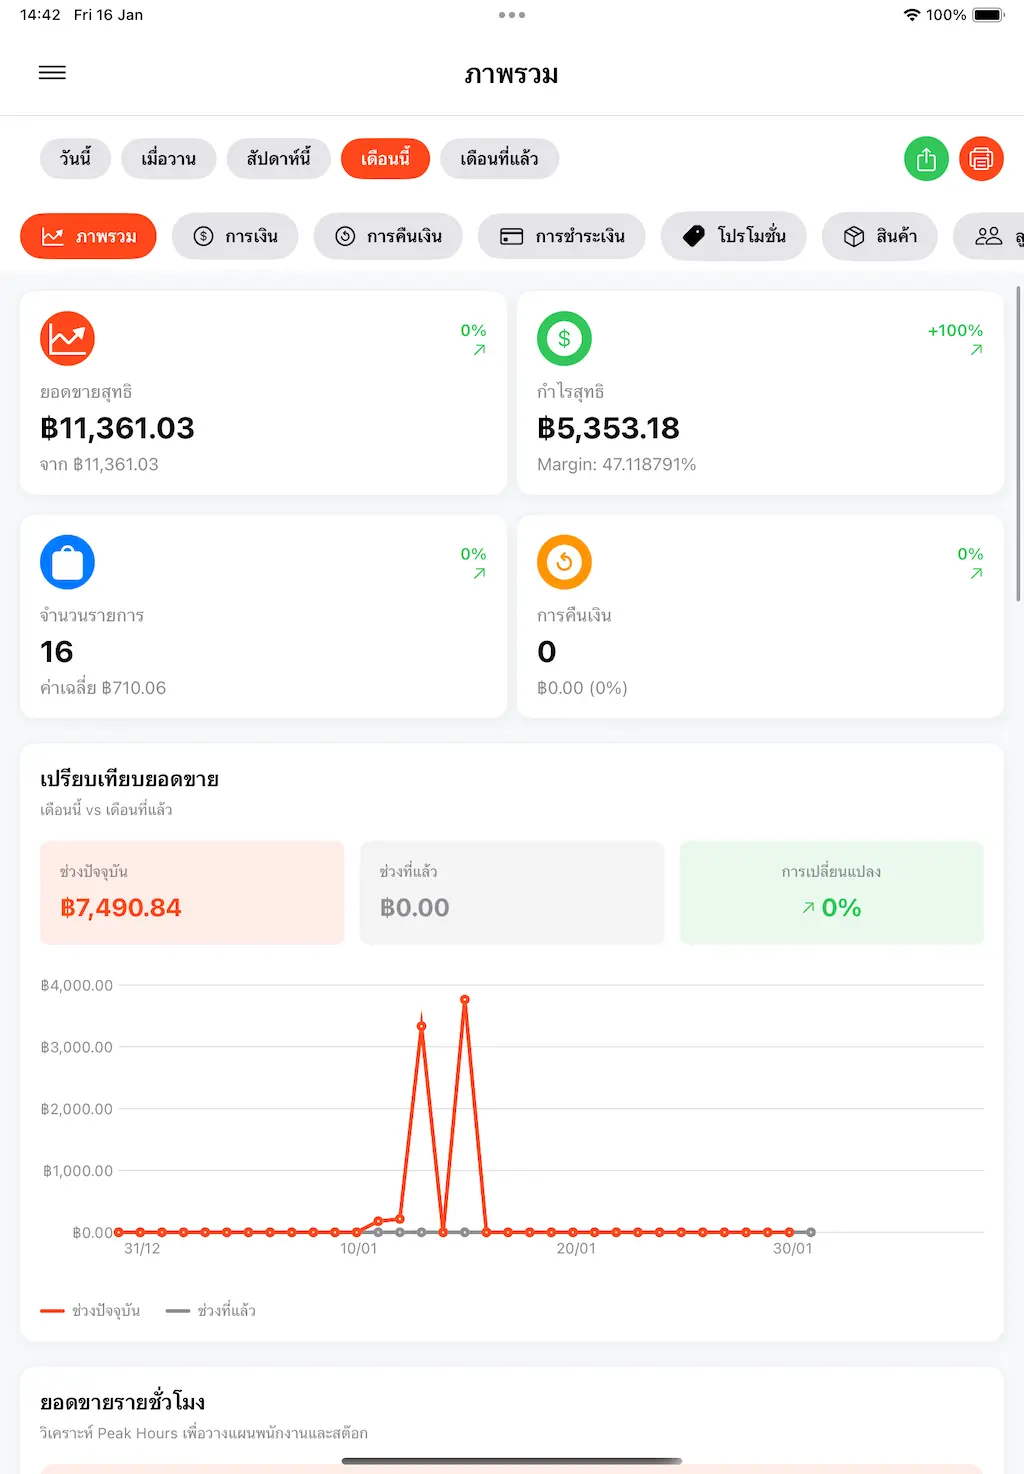Tap three dots multitasking control at top
Image resolution: width=1024 pixels, height=1474 pixels.
(512, 15)
